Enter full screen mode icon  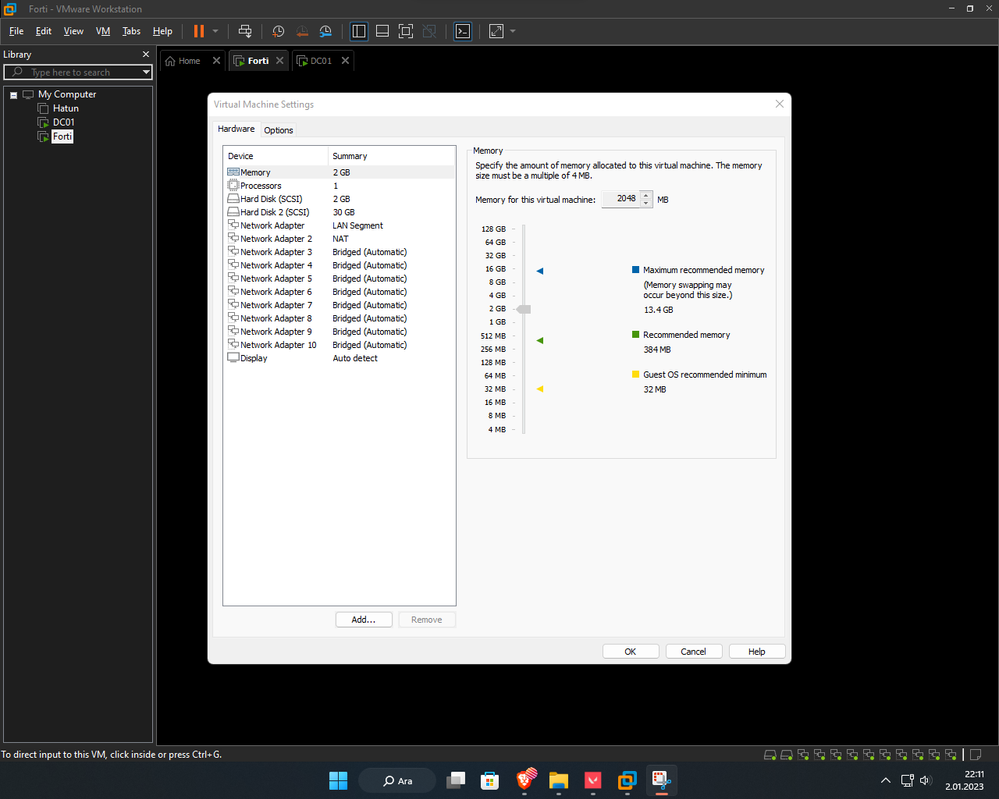click(405, 31)
